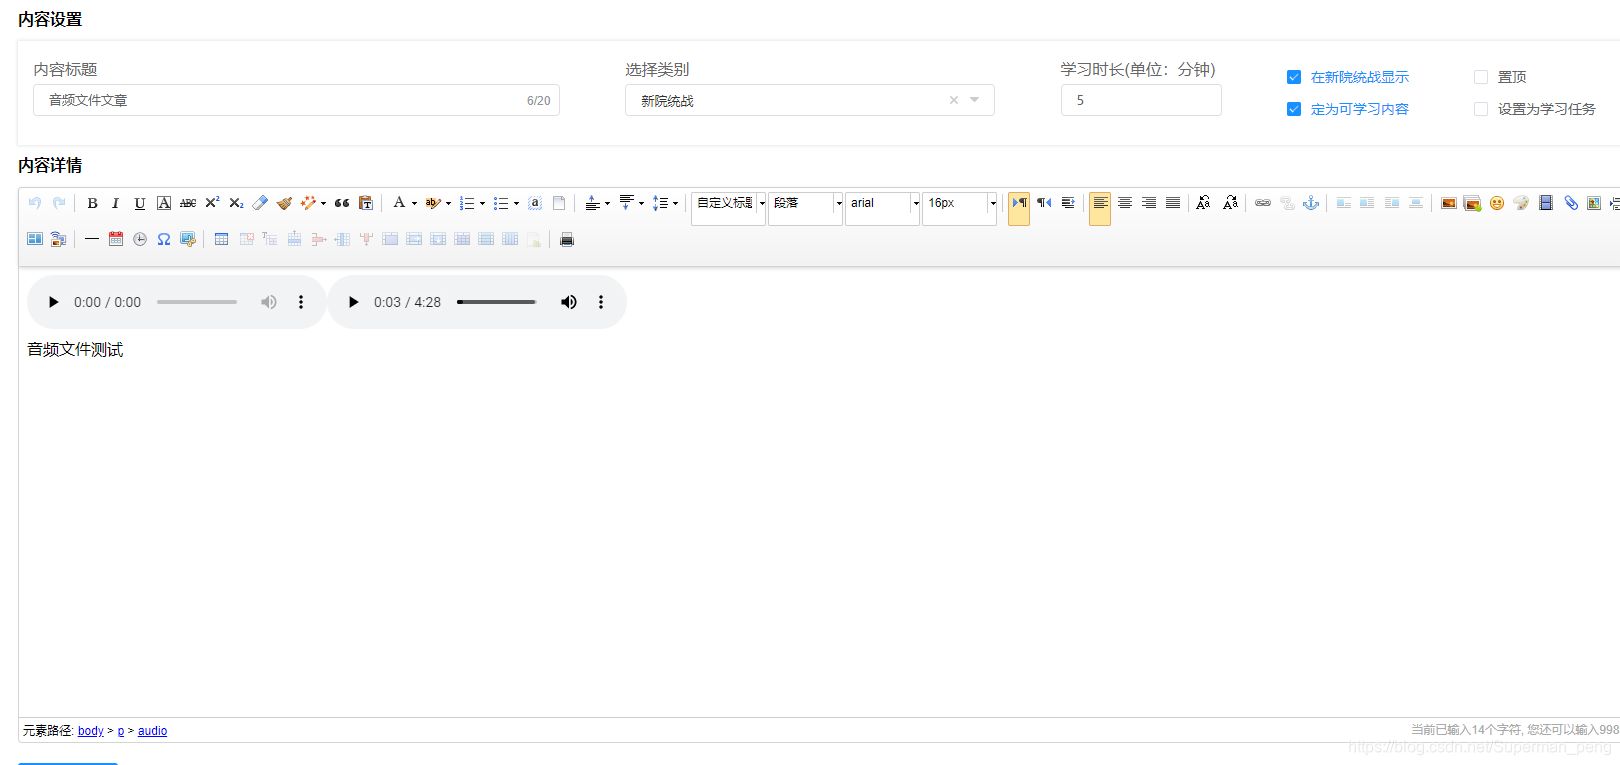Open the multi-image upload dialog
Image resolution: width=1620 pixels, height=765 pixels.
pyautogui.click(x=1472, y=203)
